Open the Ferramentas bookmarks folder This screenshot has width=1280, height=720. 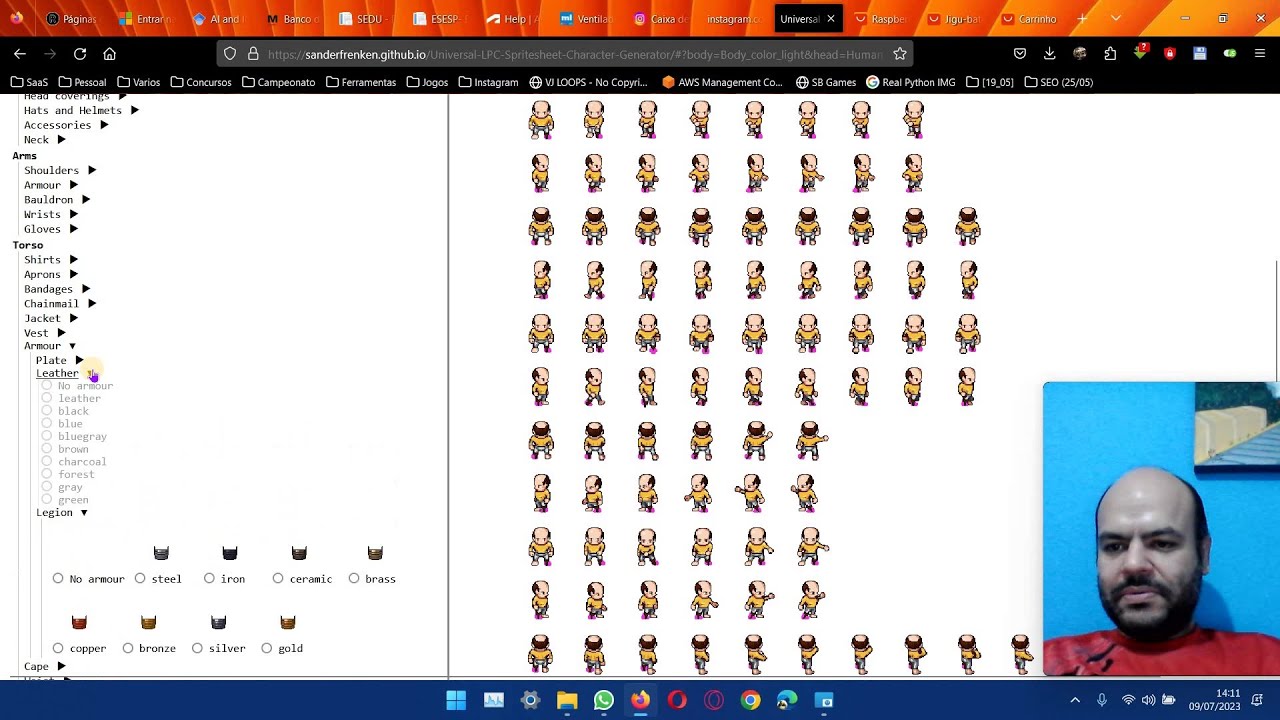point(361,82)
